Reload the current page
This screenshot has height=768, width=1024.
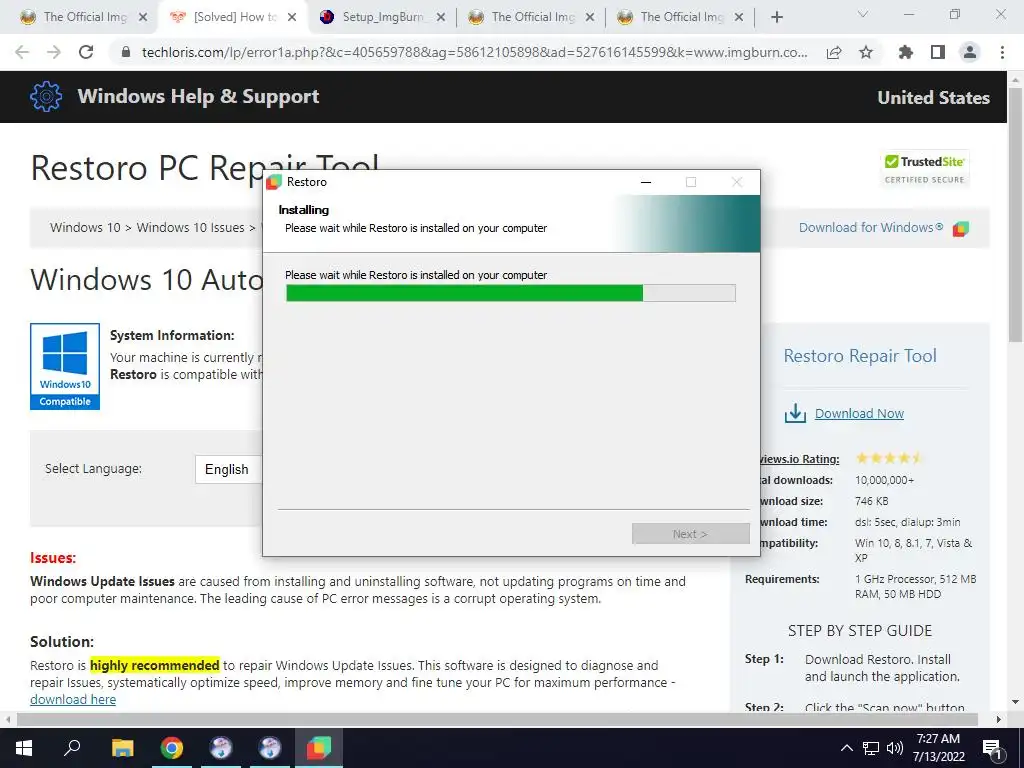pyautogui.click(x=86, y=52)
